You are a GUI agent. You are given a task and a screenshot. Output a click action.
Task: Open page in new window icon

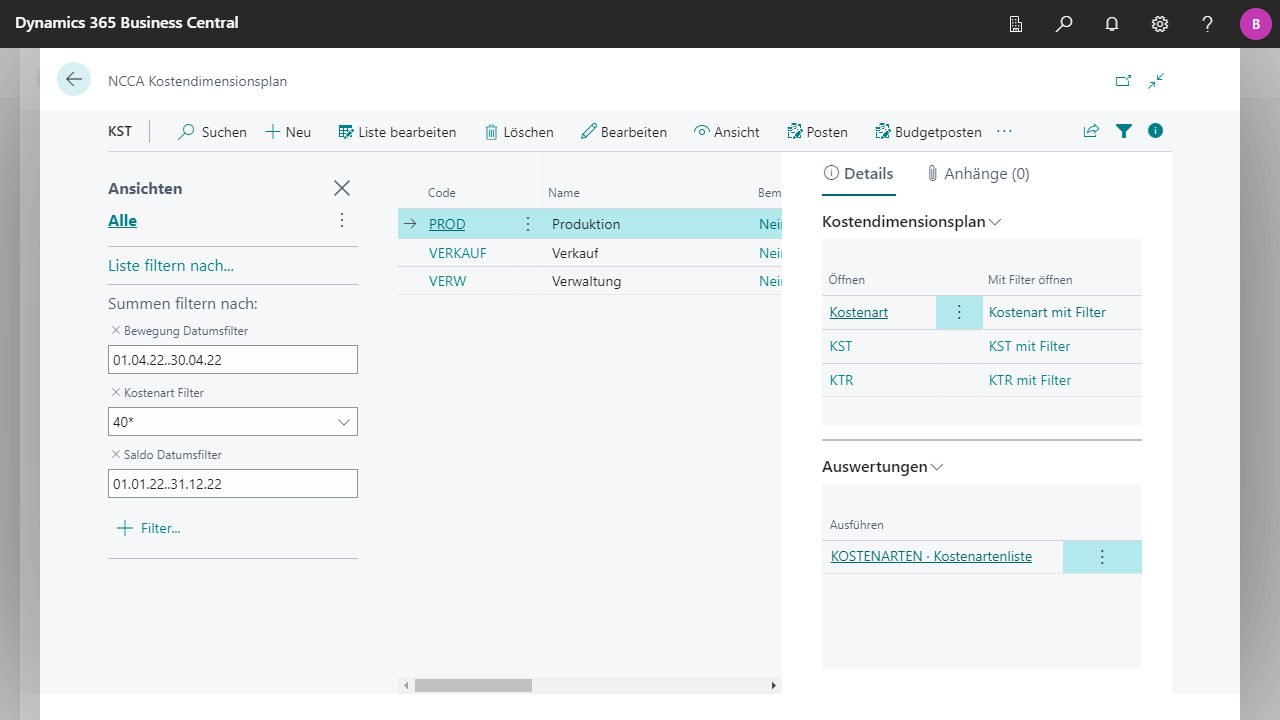coord(1123,81)
